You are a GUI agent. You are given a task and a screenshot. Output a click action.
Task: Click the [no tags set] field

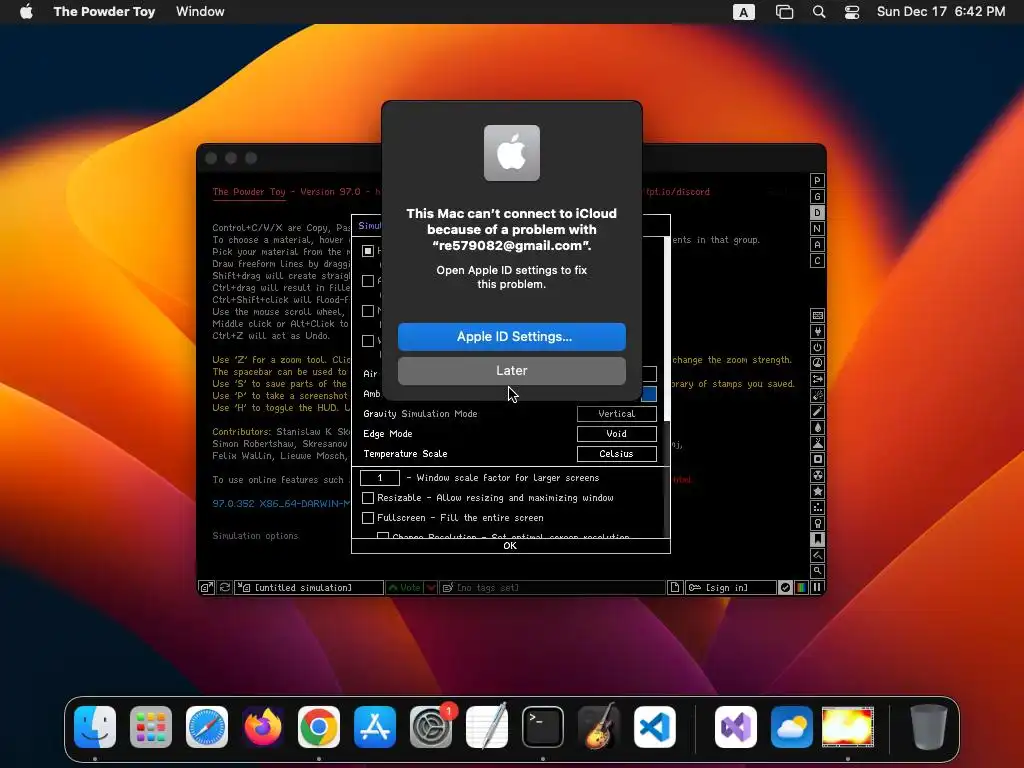point(552,588)
